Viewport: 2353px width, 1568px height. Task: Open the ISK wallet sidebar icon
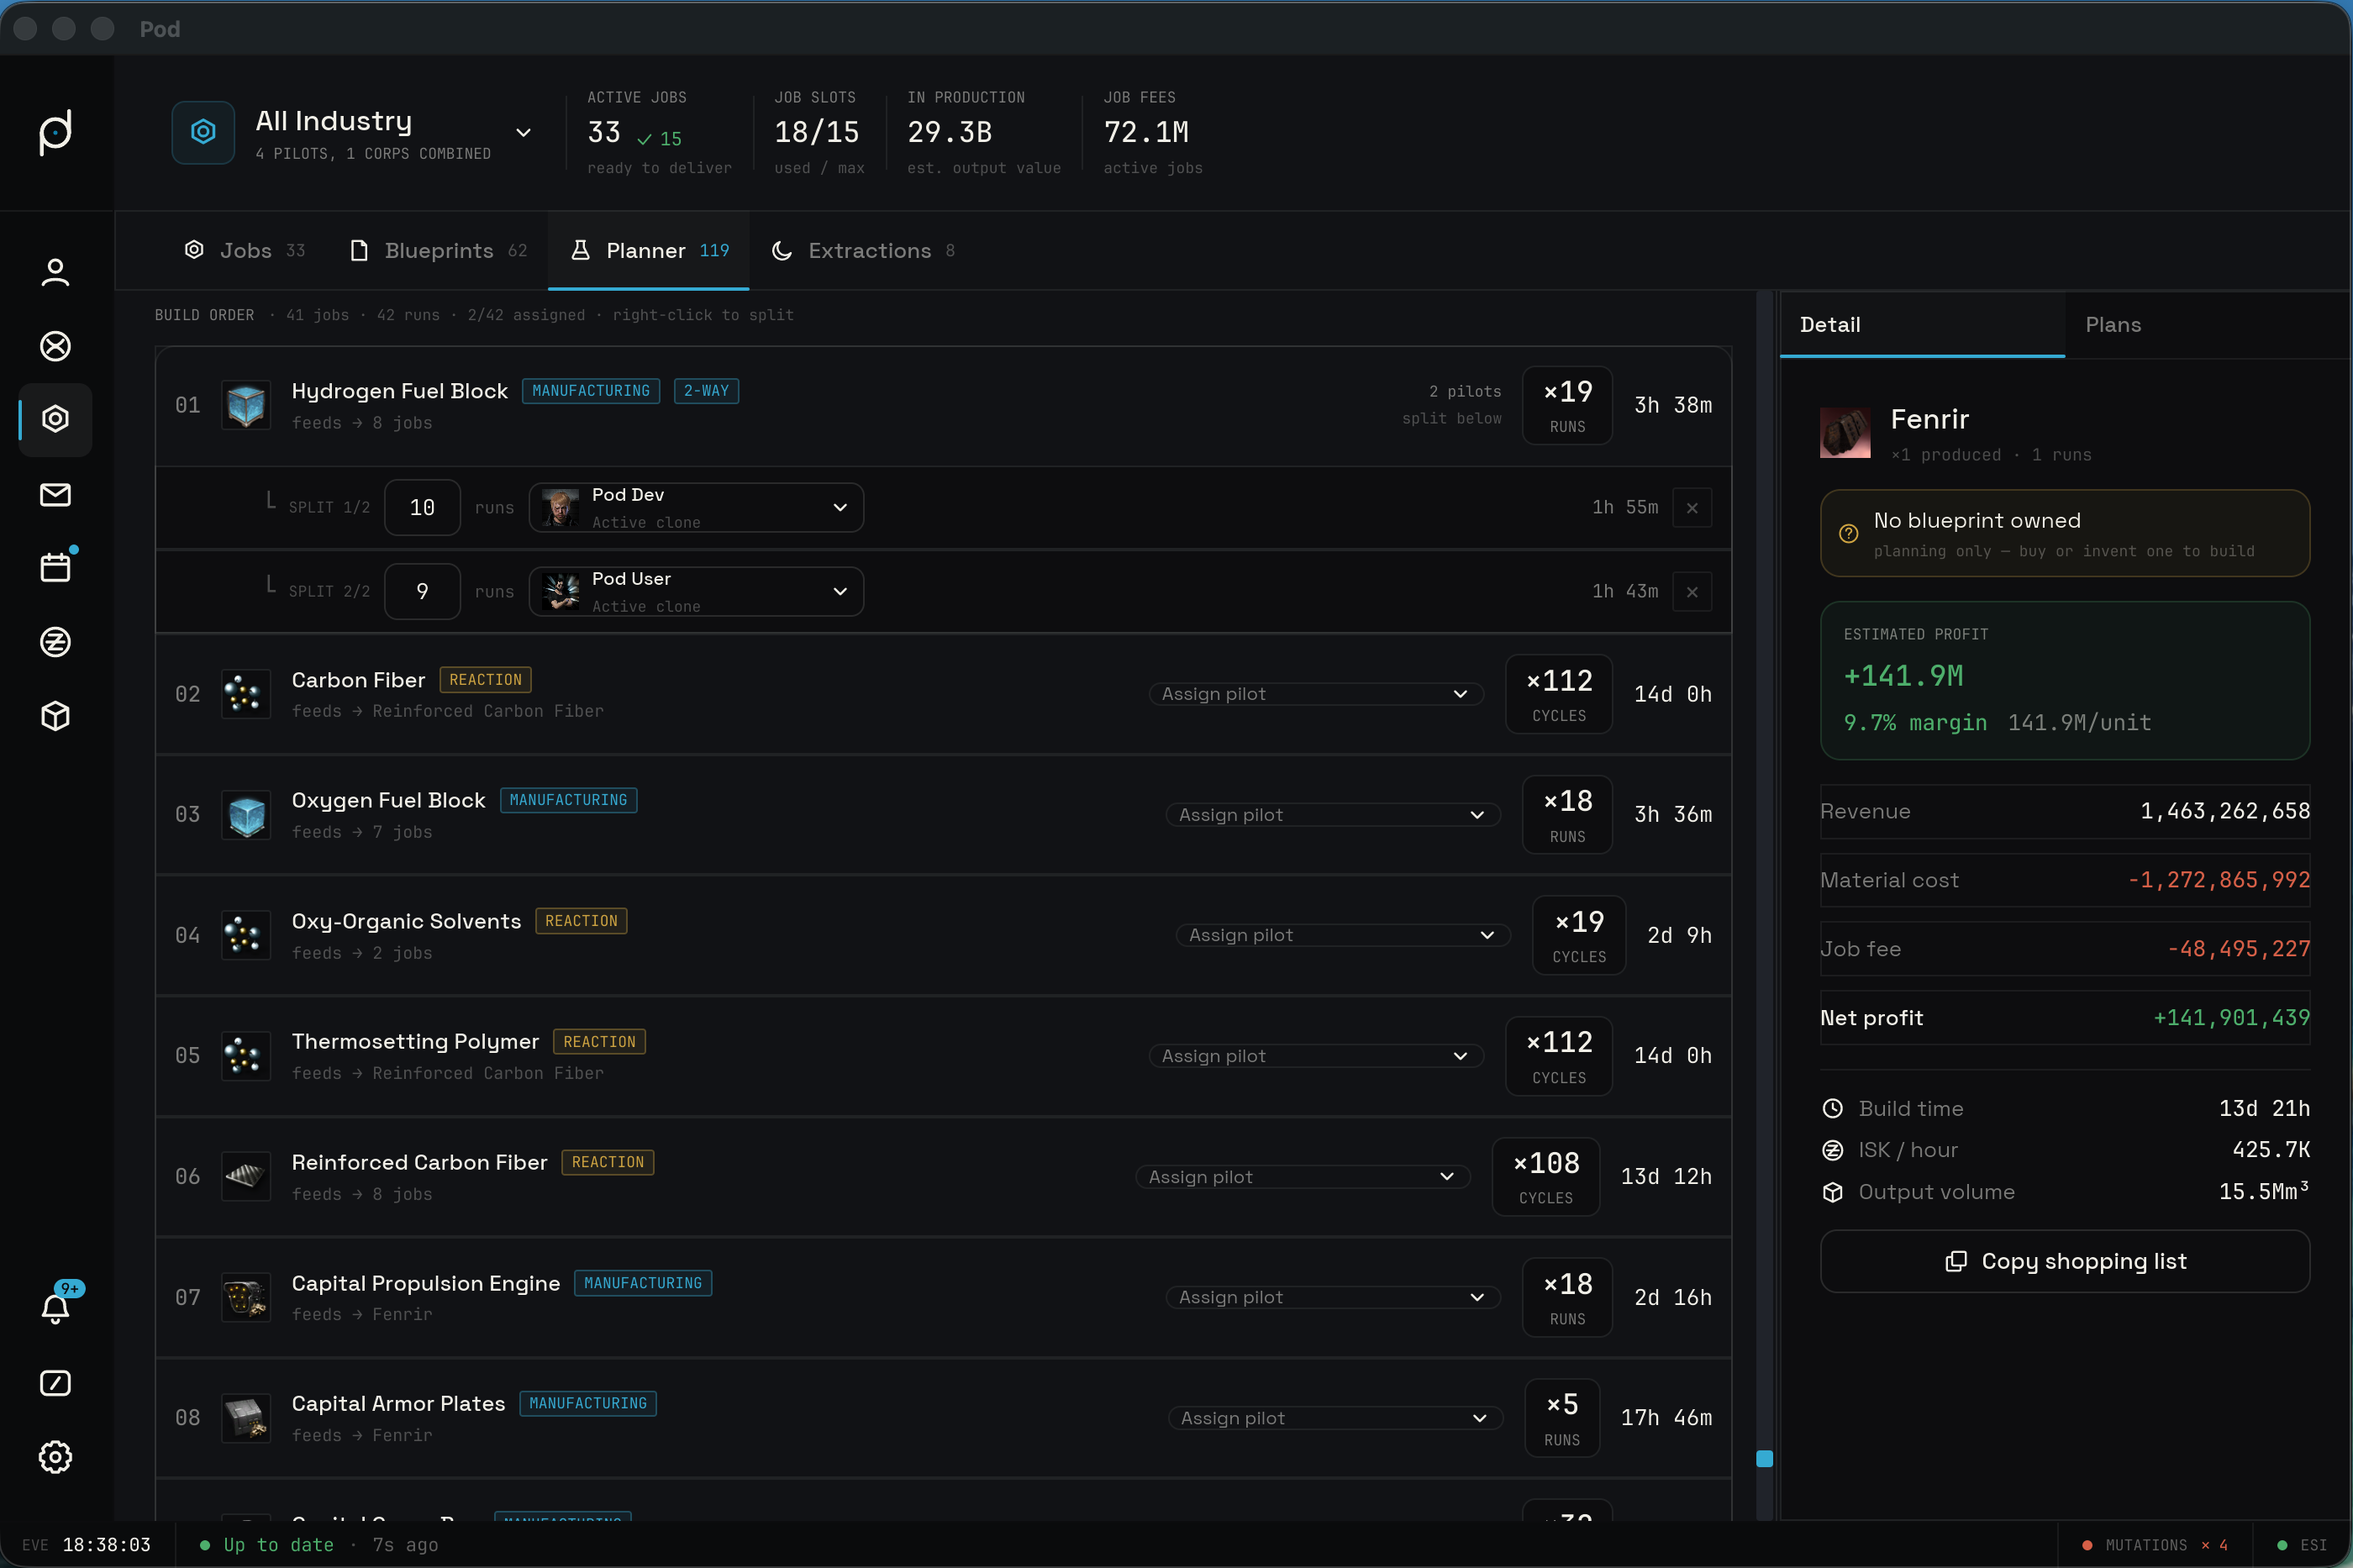tap(56, 642)
